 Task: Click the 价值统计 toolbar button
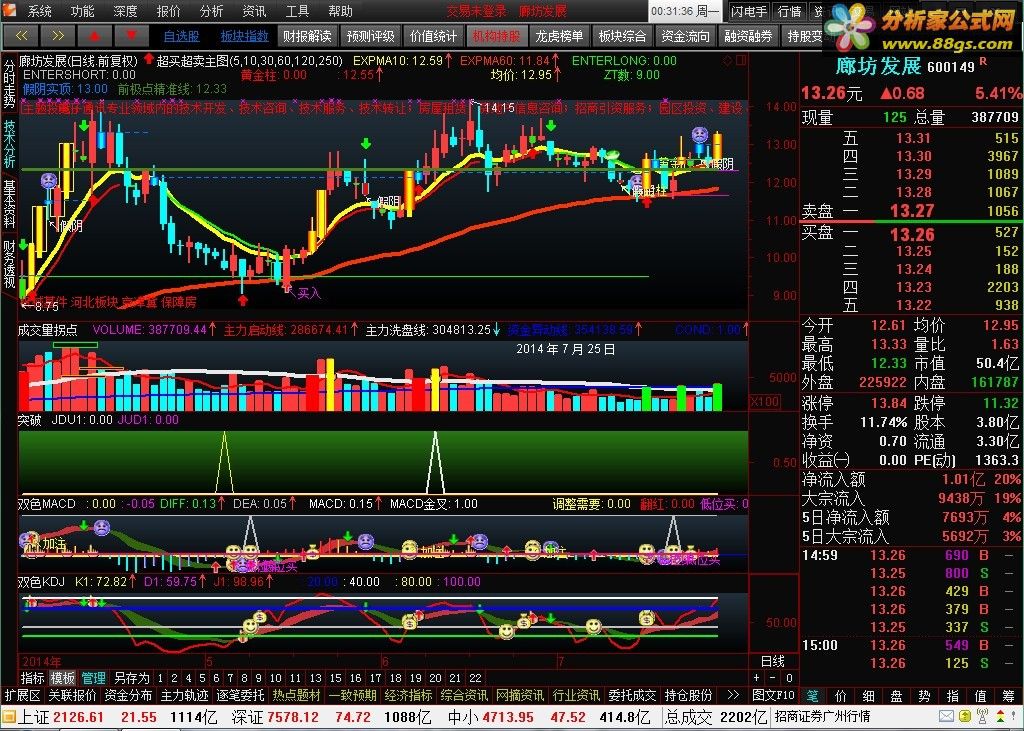coord(433,37)
